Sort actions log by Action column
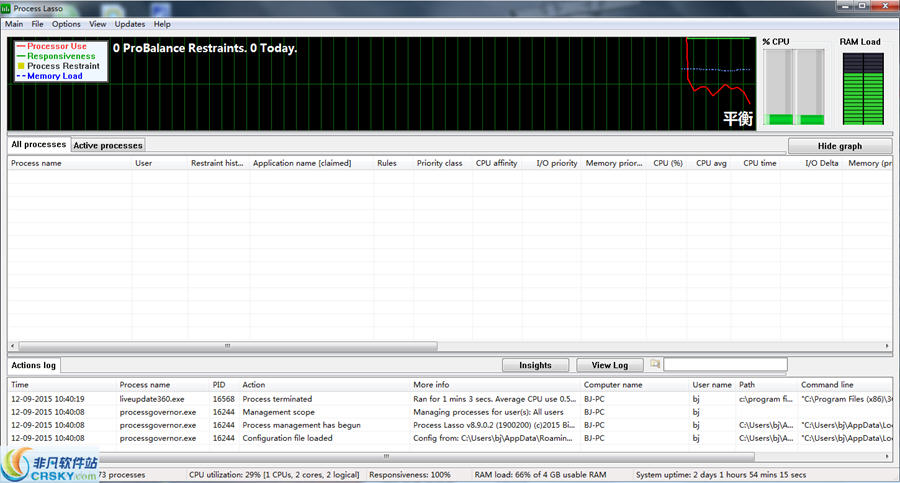Image resolution: width=900 pixels, height=483 pixels. 324,385
